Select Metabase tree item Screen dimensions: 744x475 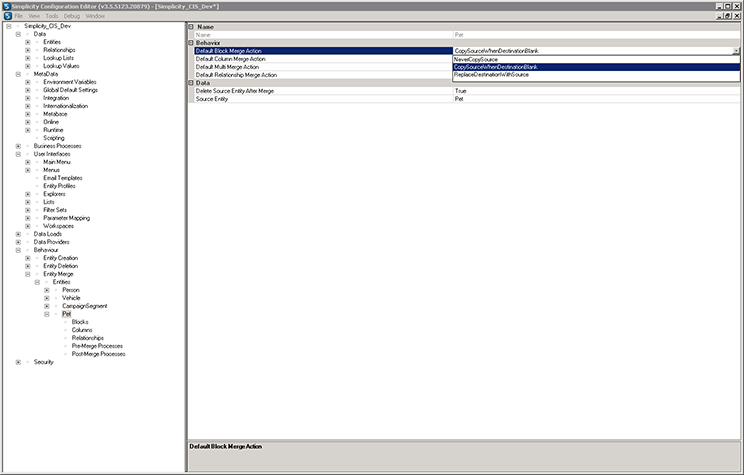point(55,114)
